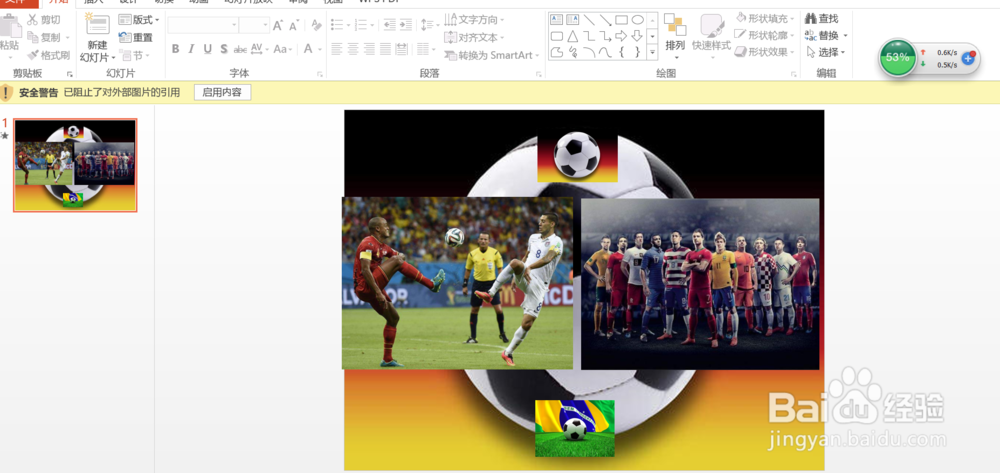Open the 排列 arrange dropdown
1000x473 pixels.
(675, 37)
